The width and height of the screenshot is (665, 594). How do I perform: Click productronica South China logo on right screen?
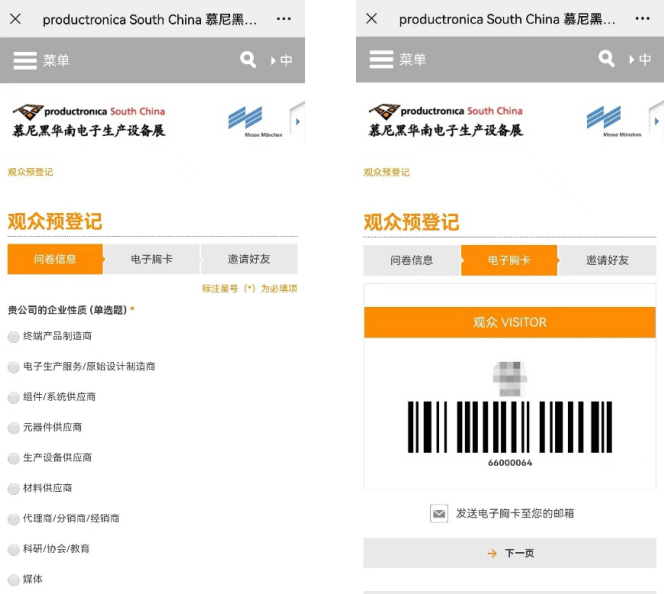[446, 121]
